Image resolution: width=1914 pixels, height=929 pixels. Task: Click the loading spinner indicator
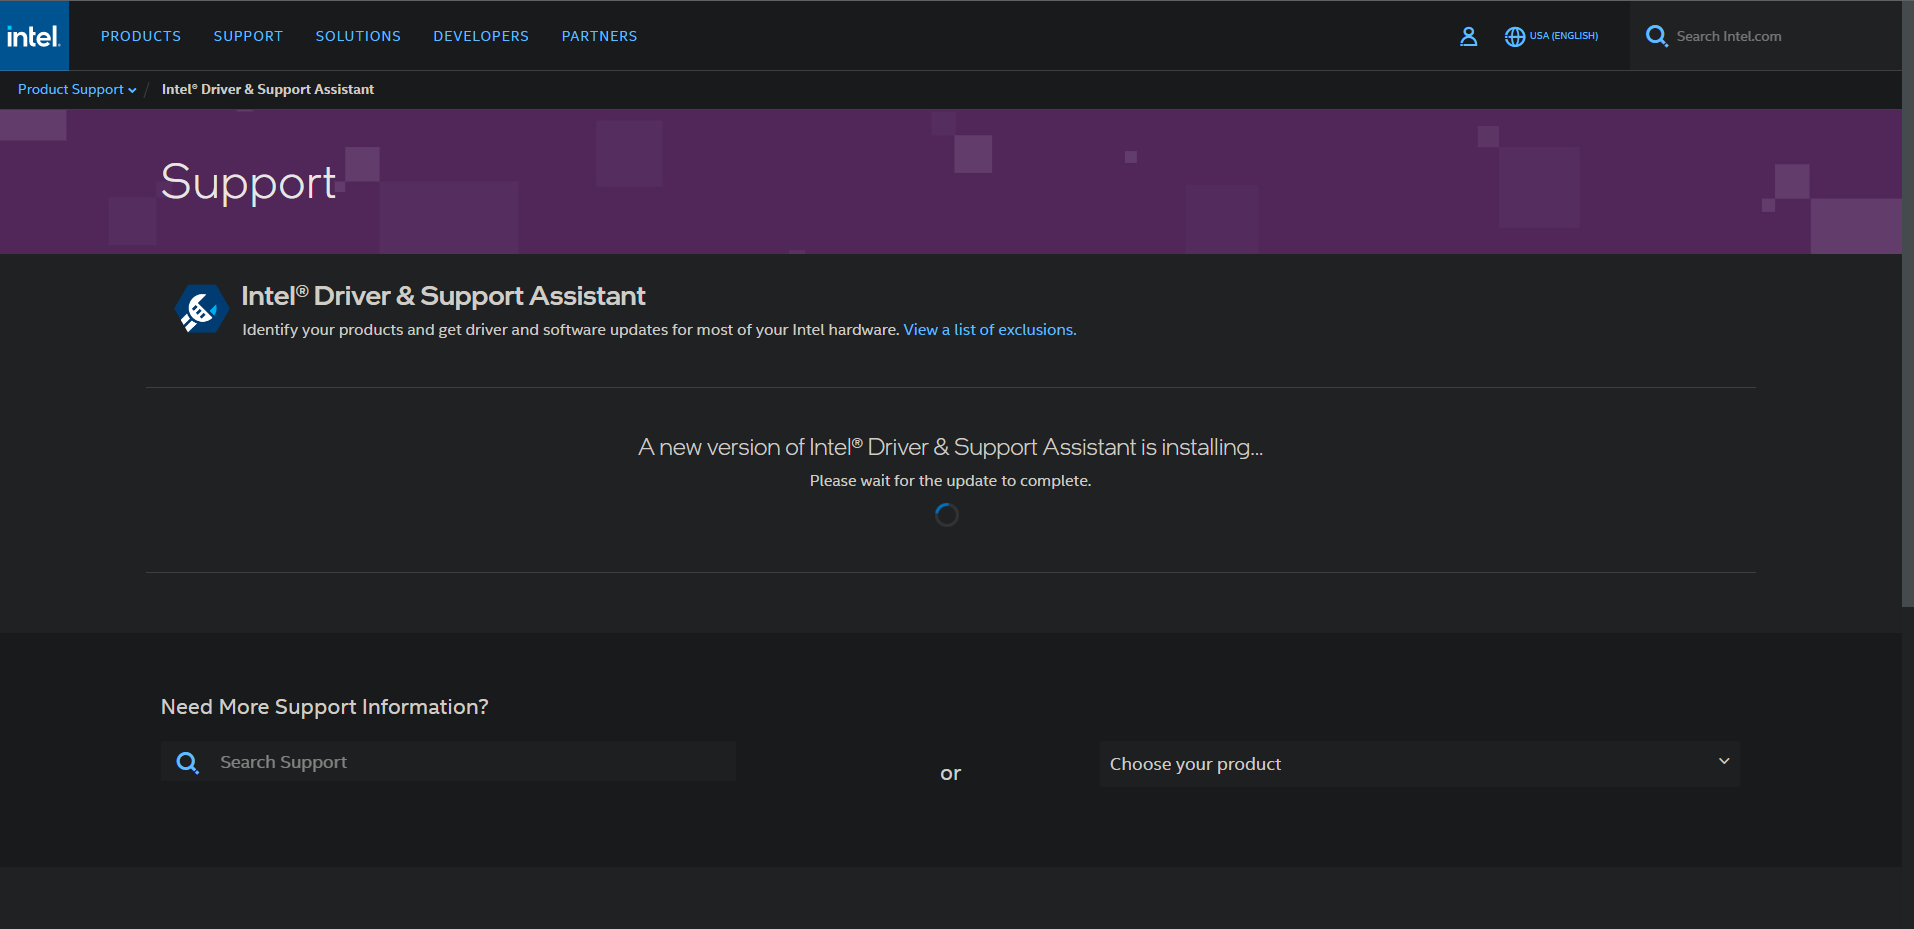tap(947, 515)
